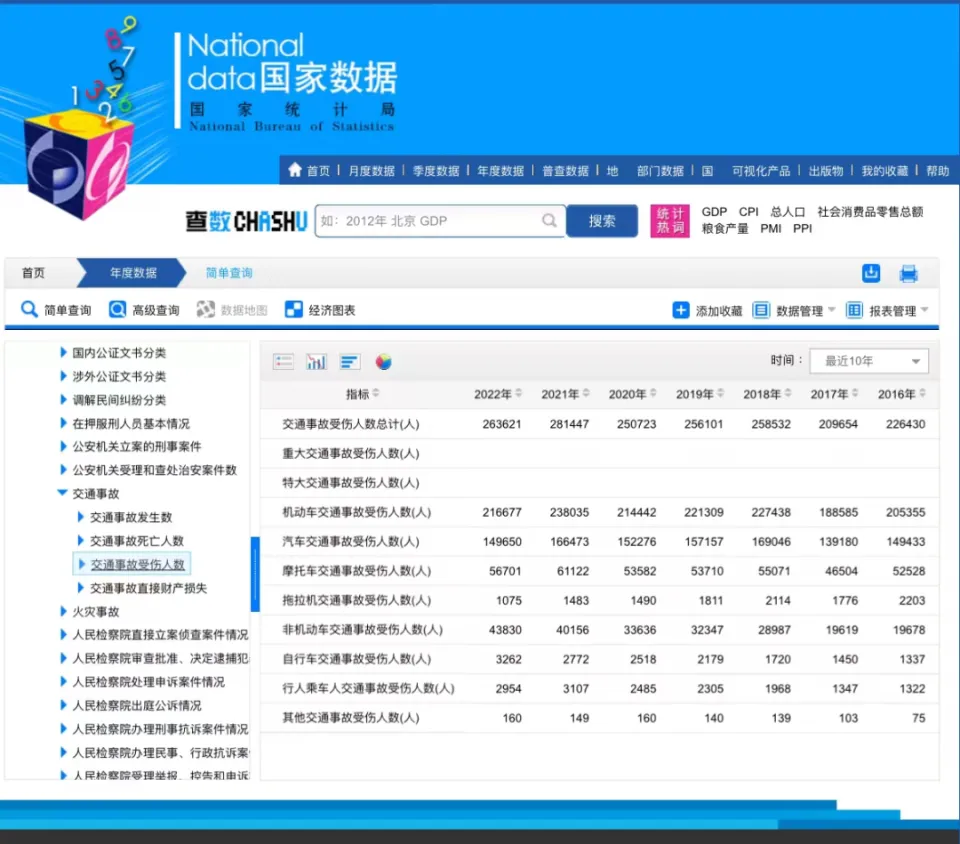This screenshot has width=960, height=844.
Task: Switch to the bar chart view icon
Action: 316,361
